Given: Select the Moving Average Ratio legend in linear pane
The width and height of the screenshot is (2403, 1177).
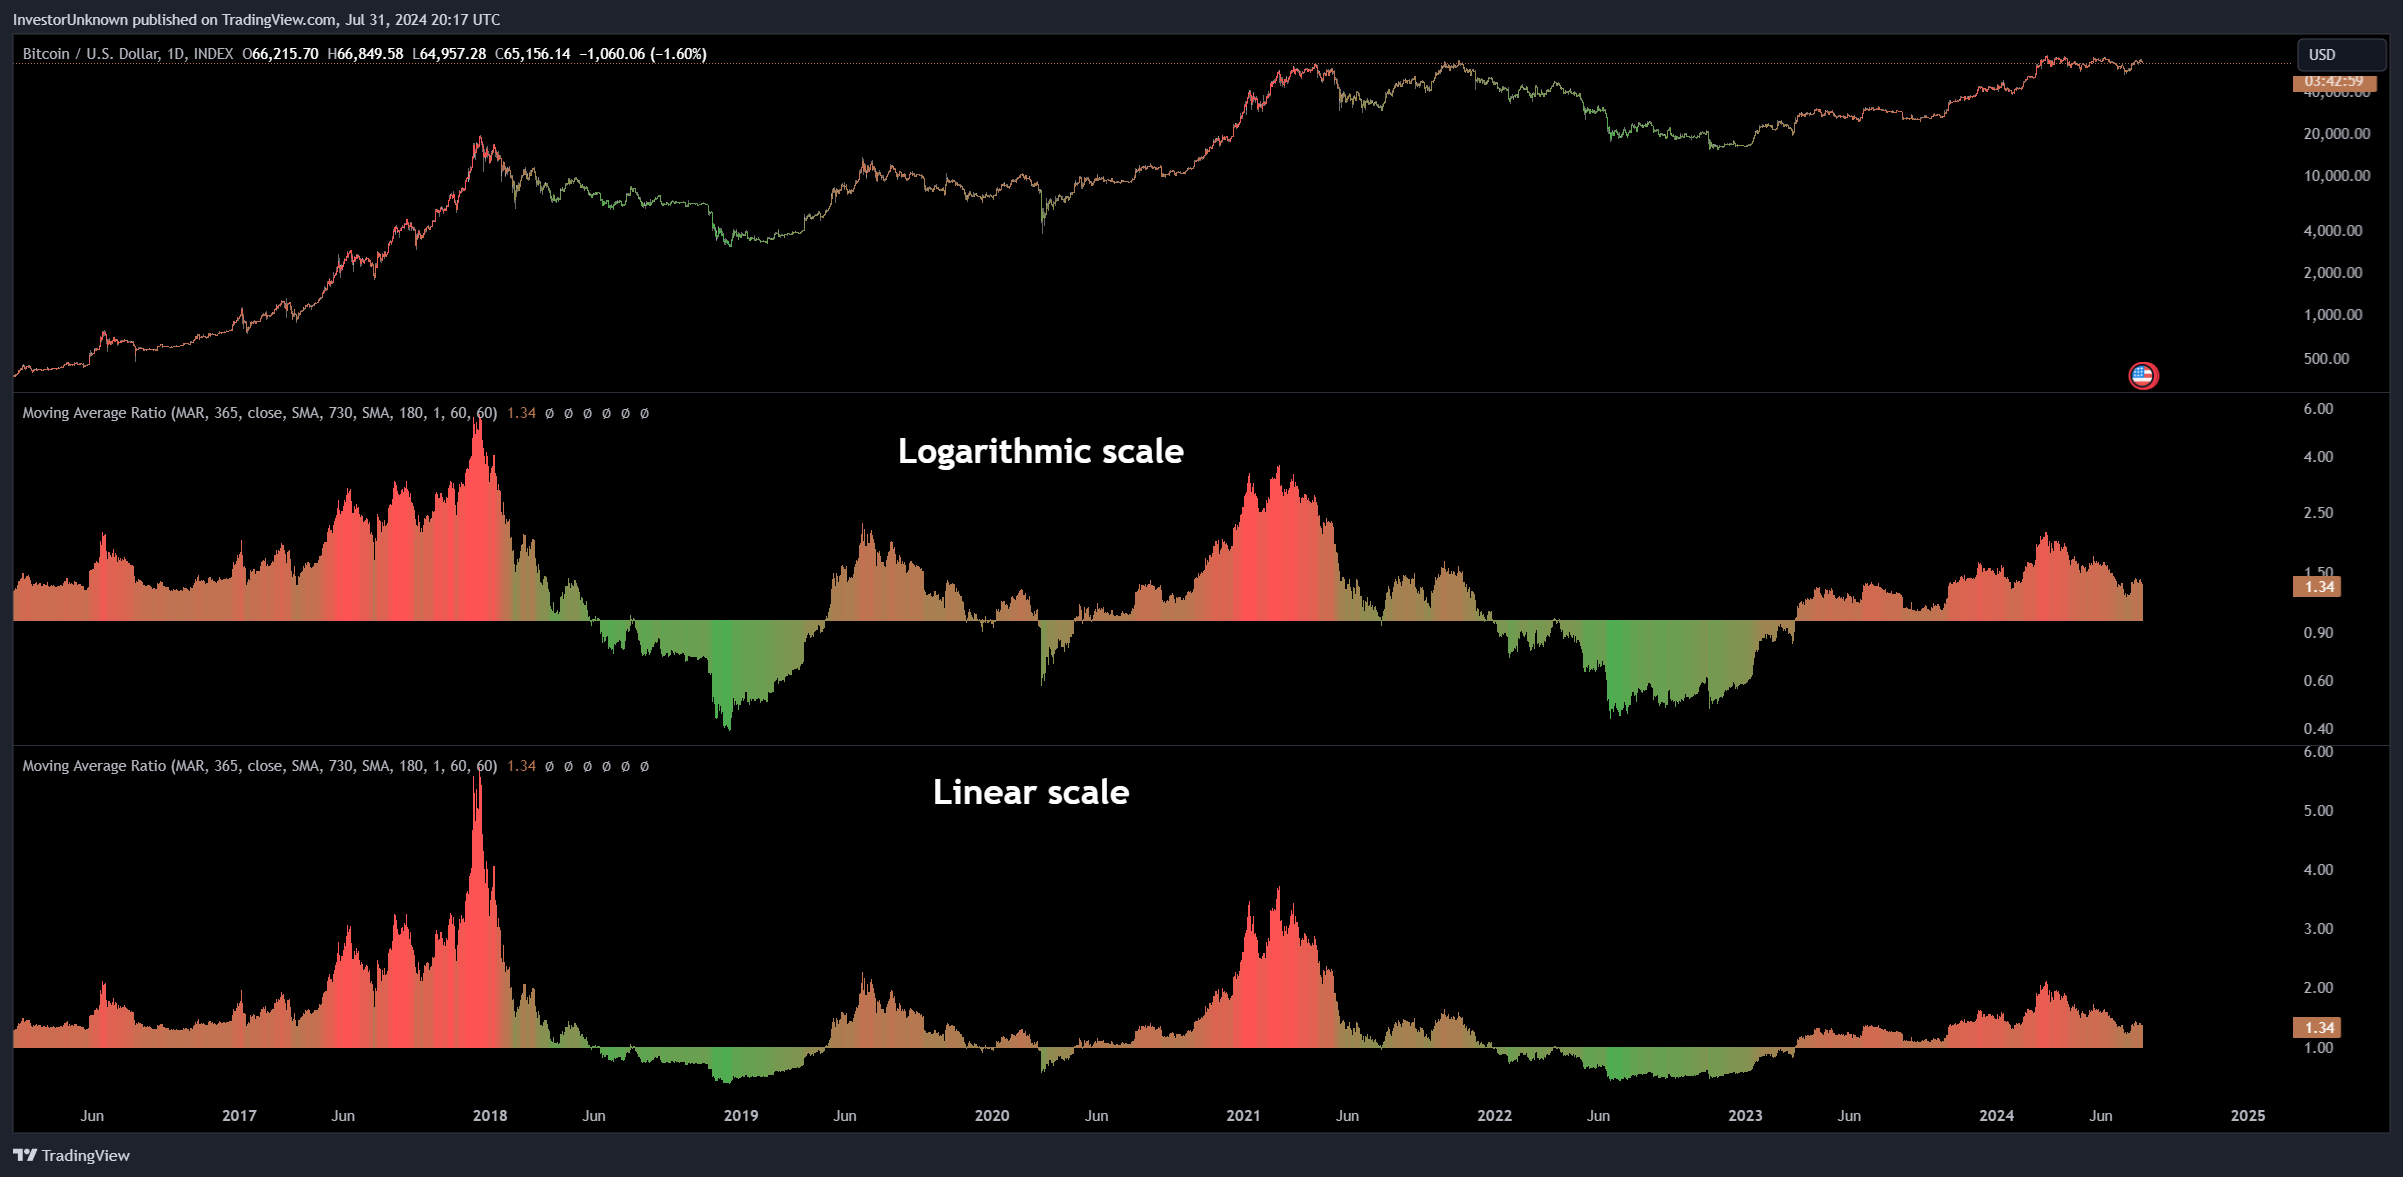Looking at the screenshot, I should pos(260,766).
